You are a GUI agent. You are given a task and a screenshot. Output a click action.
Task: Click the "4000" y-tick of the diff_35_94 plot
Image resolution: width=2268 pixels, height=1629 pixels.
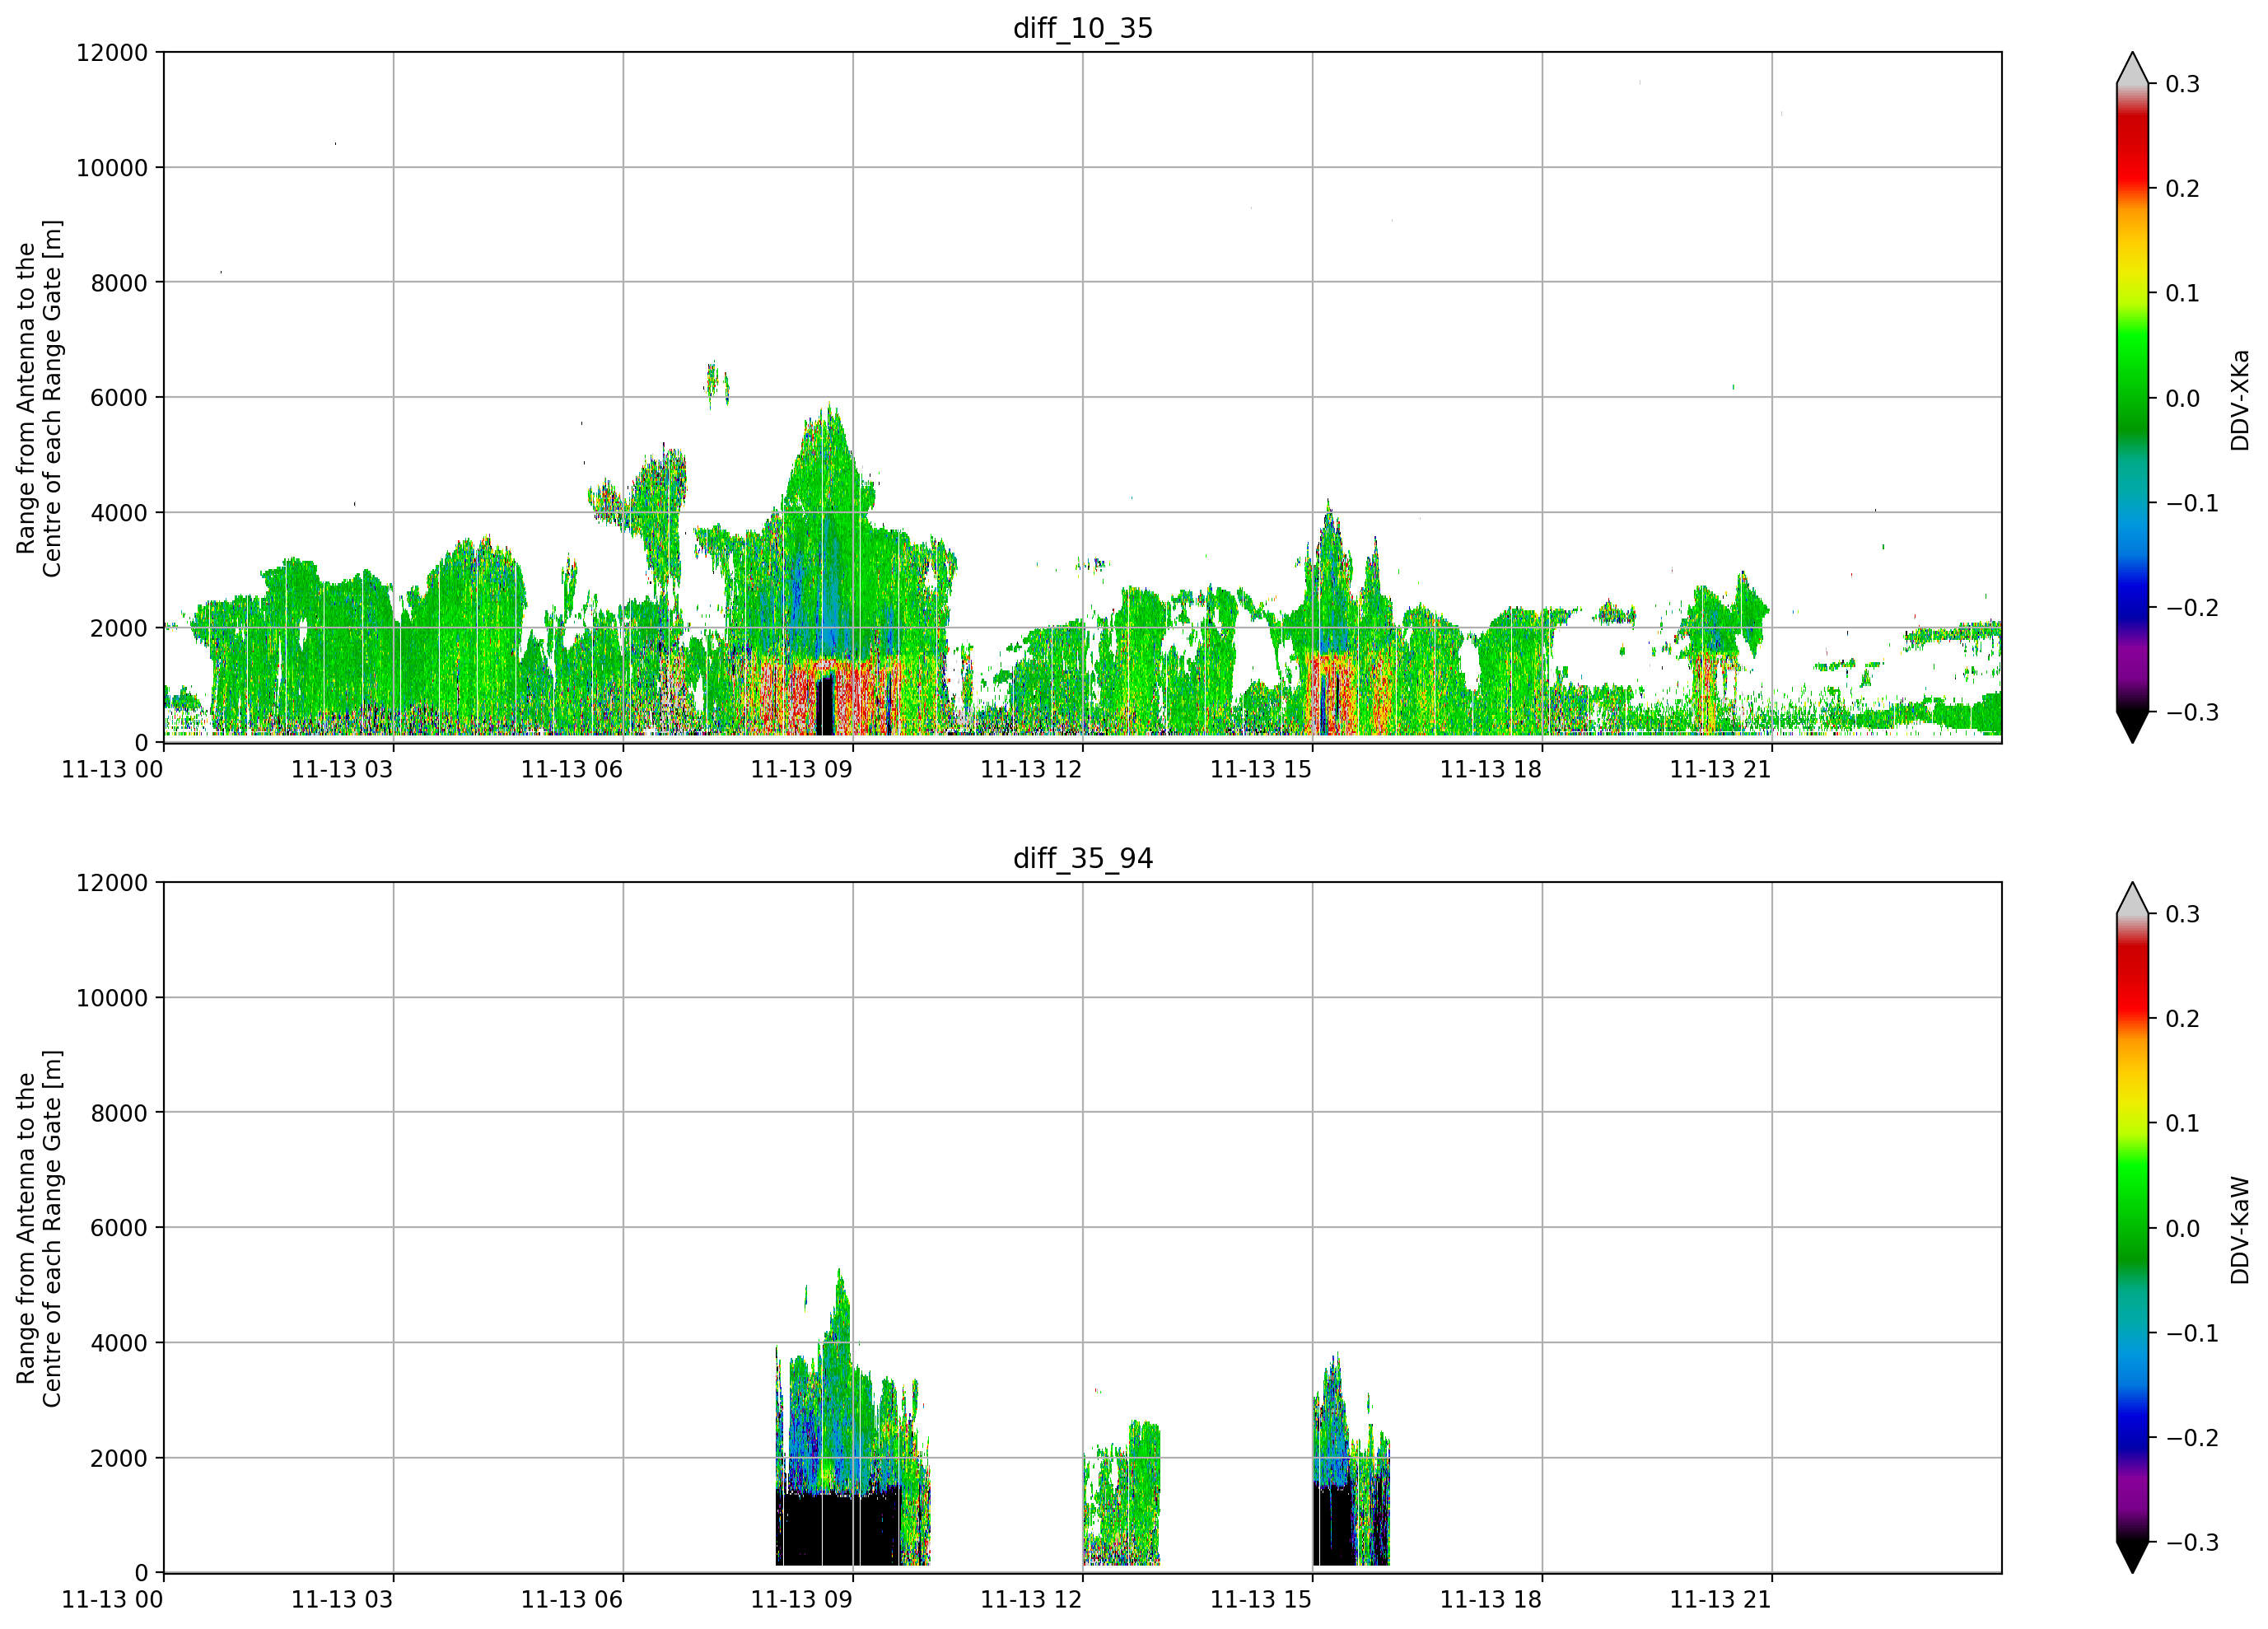coord(119,1343)
